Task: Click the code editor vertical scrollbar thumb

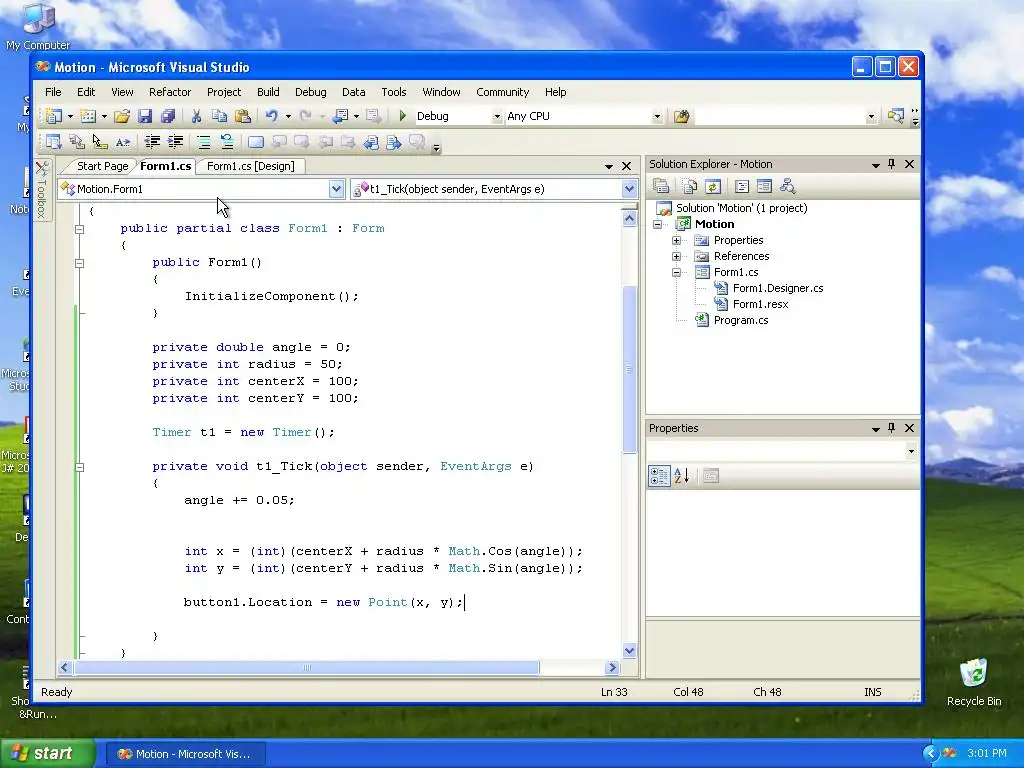Action: tap(630, 370)
